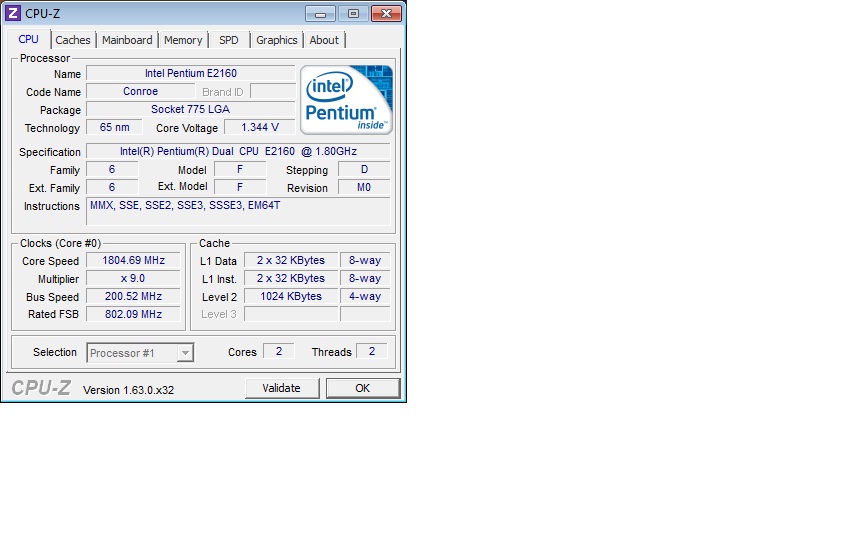Click the Bus Speed value 200.52 MHz
The width and height of the screenshot is (864, 540).
tap(133, 296)
